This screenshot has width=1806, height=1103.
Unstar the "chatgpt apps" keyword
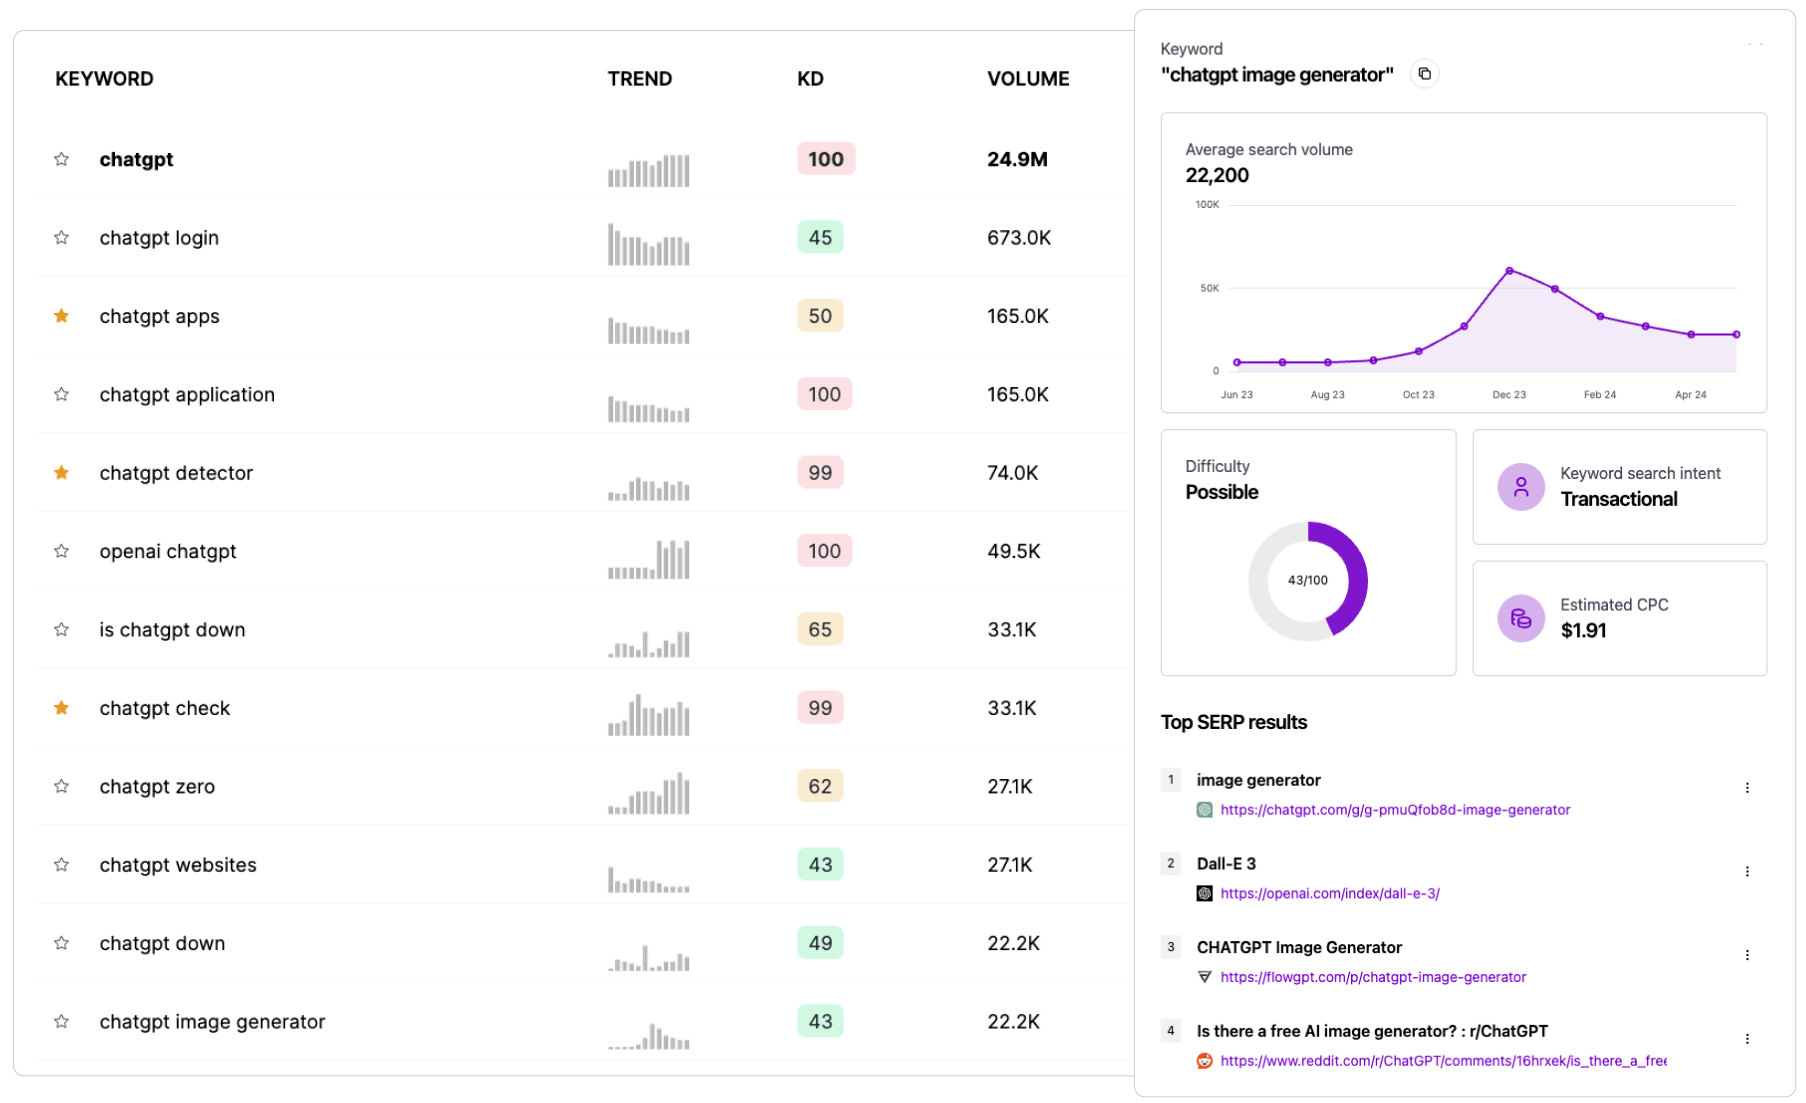click(x=61, y=315)
